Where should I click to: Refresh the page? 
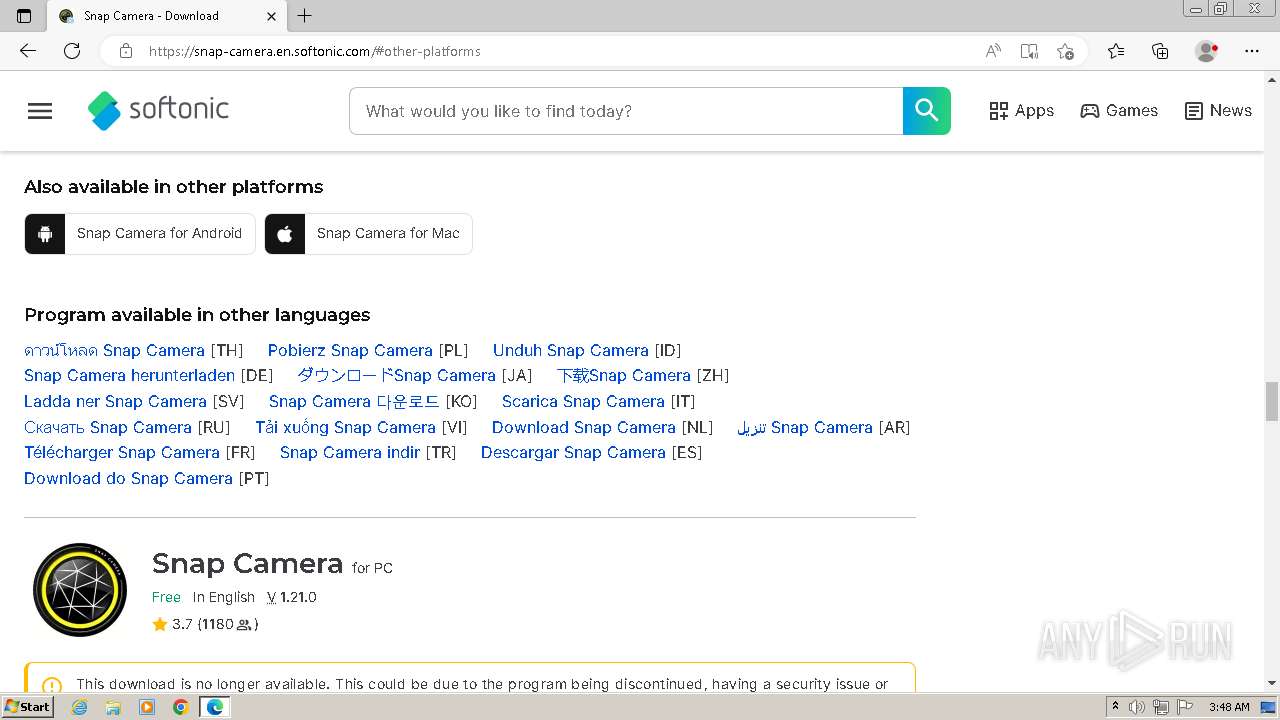72,51
